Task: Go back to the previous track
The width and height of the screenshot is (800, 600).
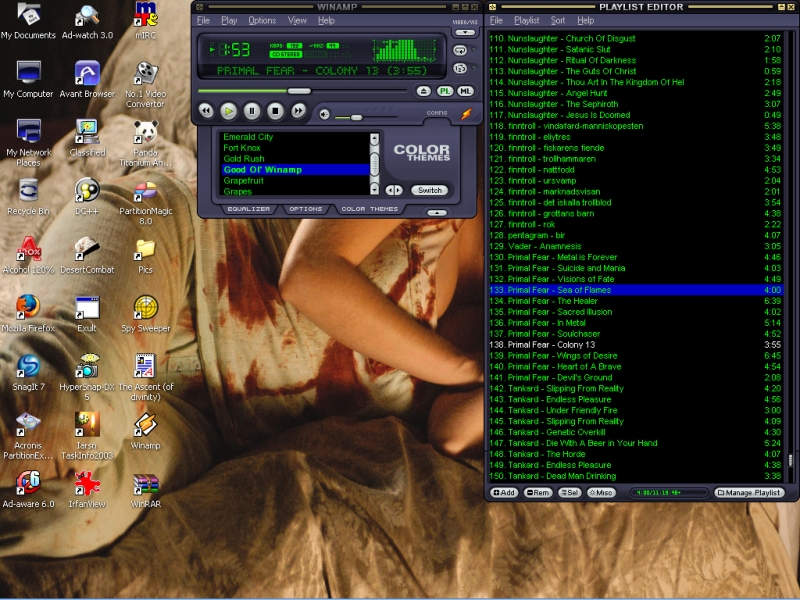Action: 206,111
